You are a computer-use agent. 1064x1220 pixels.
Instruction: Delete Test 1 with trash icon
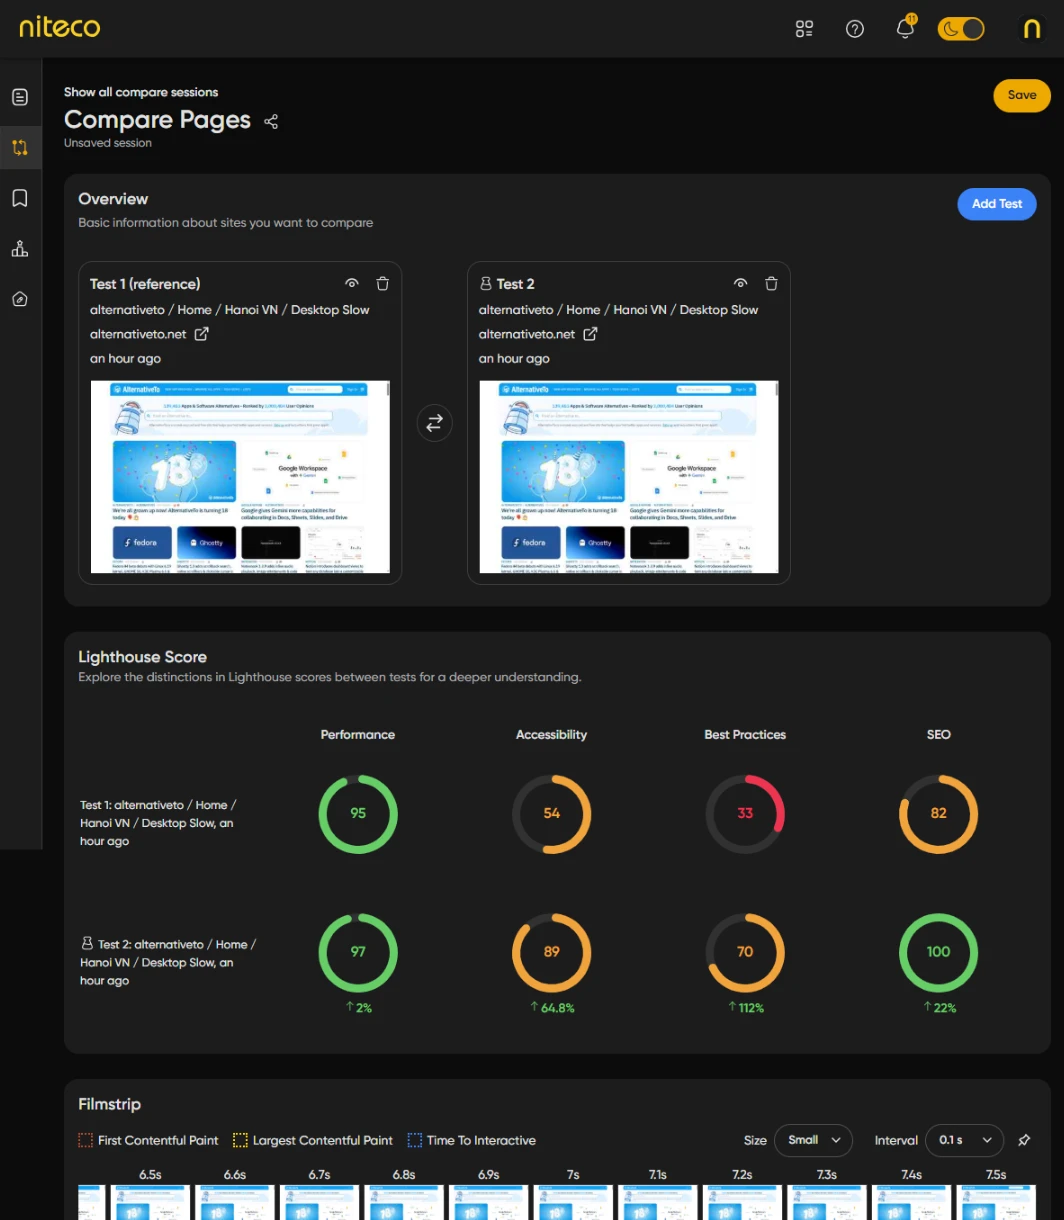[x=382, y=284]
